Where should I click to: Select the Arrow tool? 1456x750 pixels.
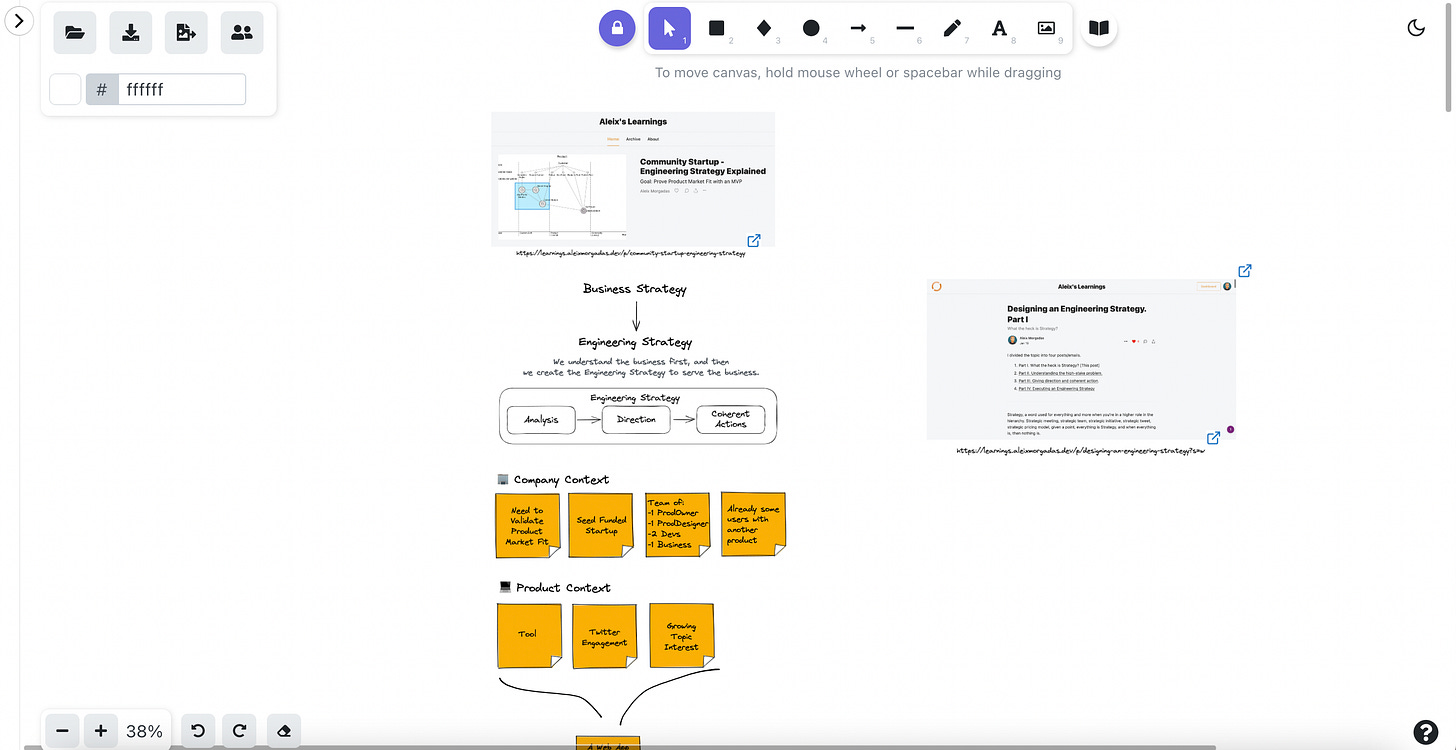[858, 28]
